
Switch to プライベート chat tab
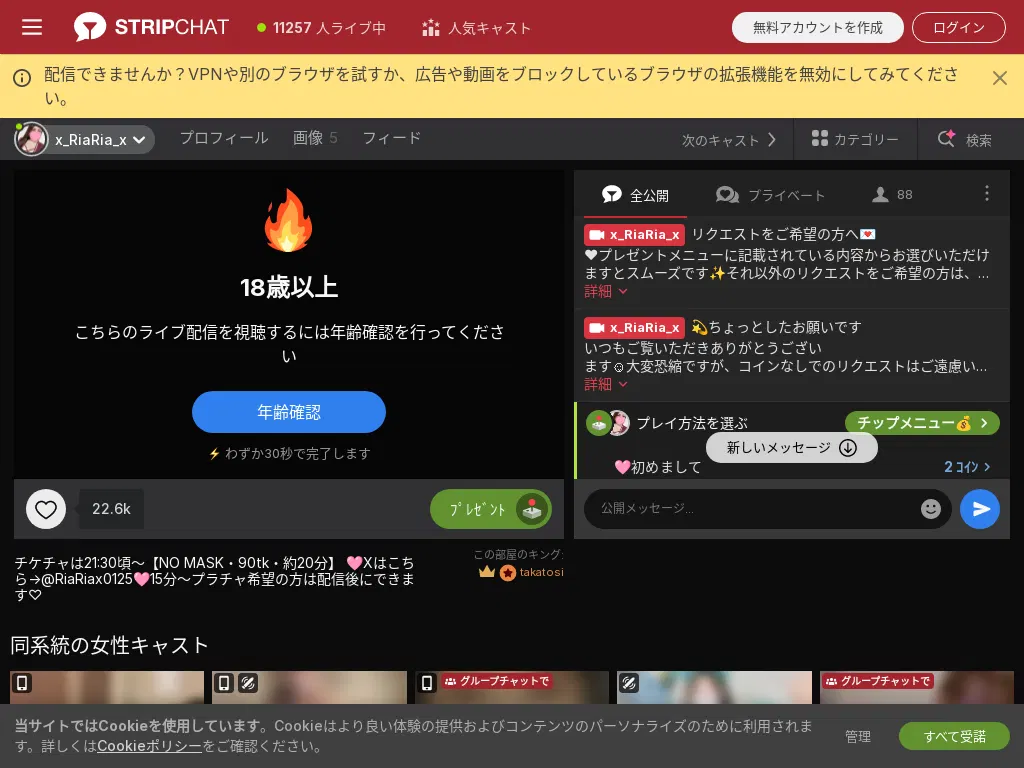pyautogui.click(x=770, y=195)
